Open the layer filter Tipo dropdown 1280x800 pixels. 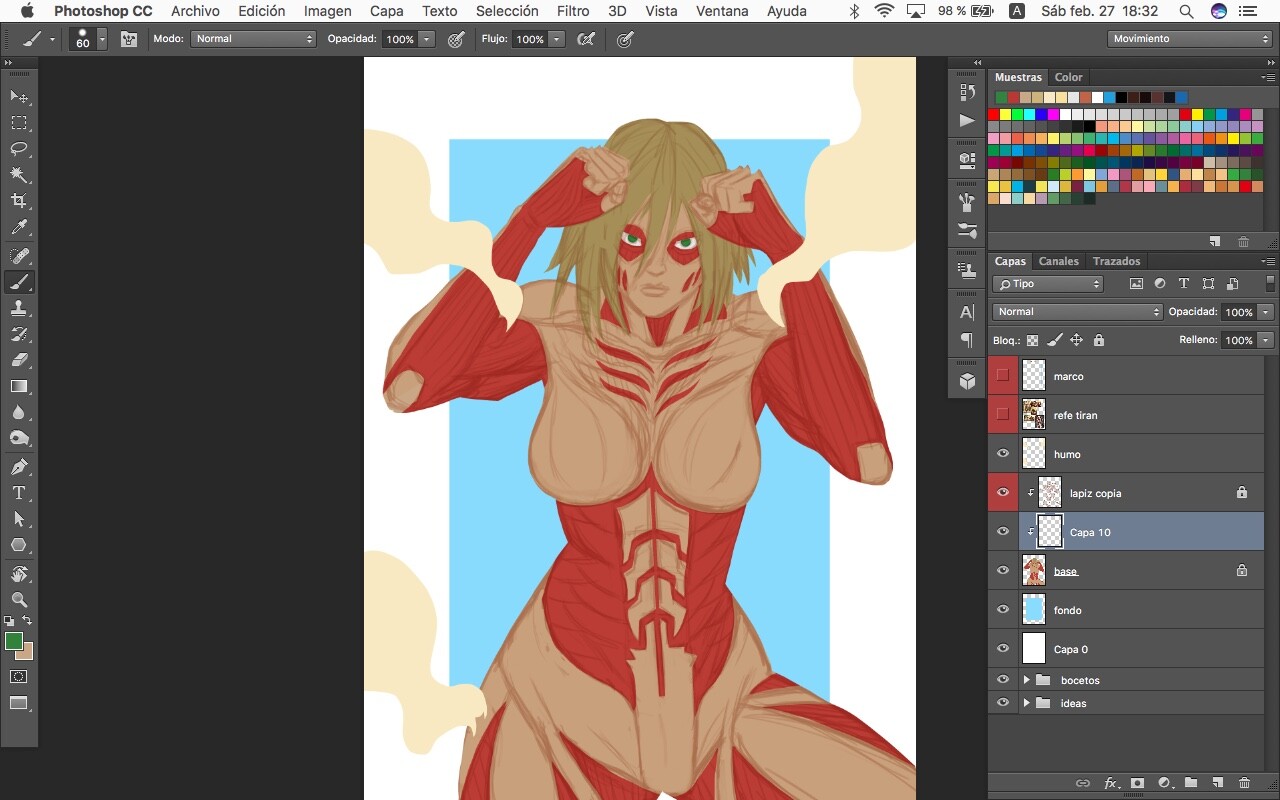coord(1048,284)
